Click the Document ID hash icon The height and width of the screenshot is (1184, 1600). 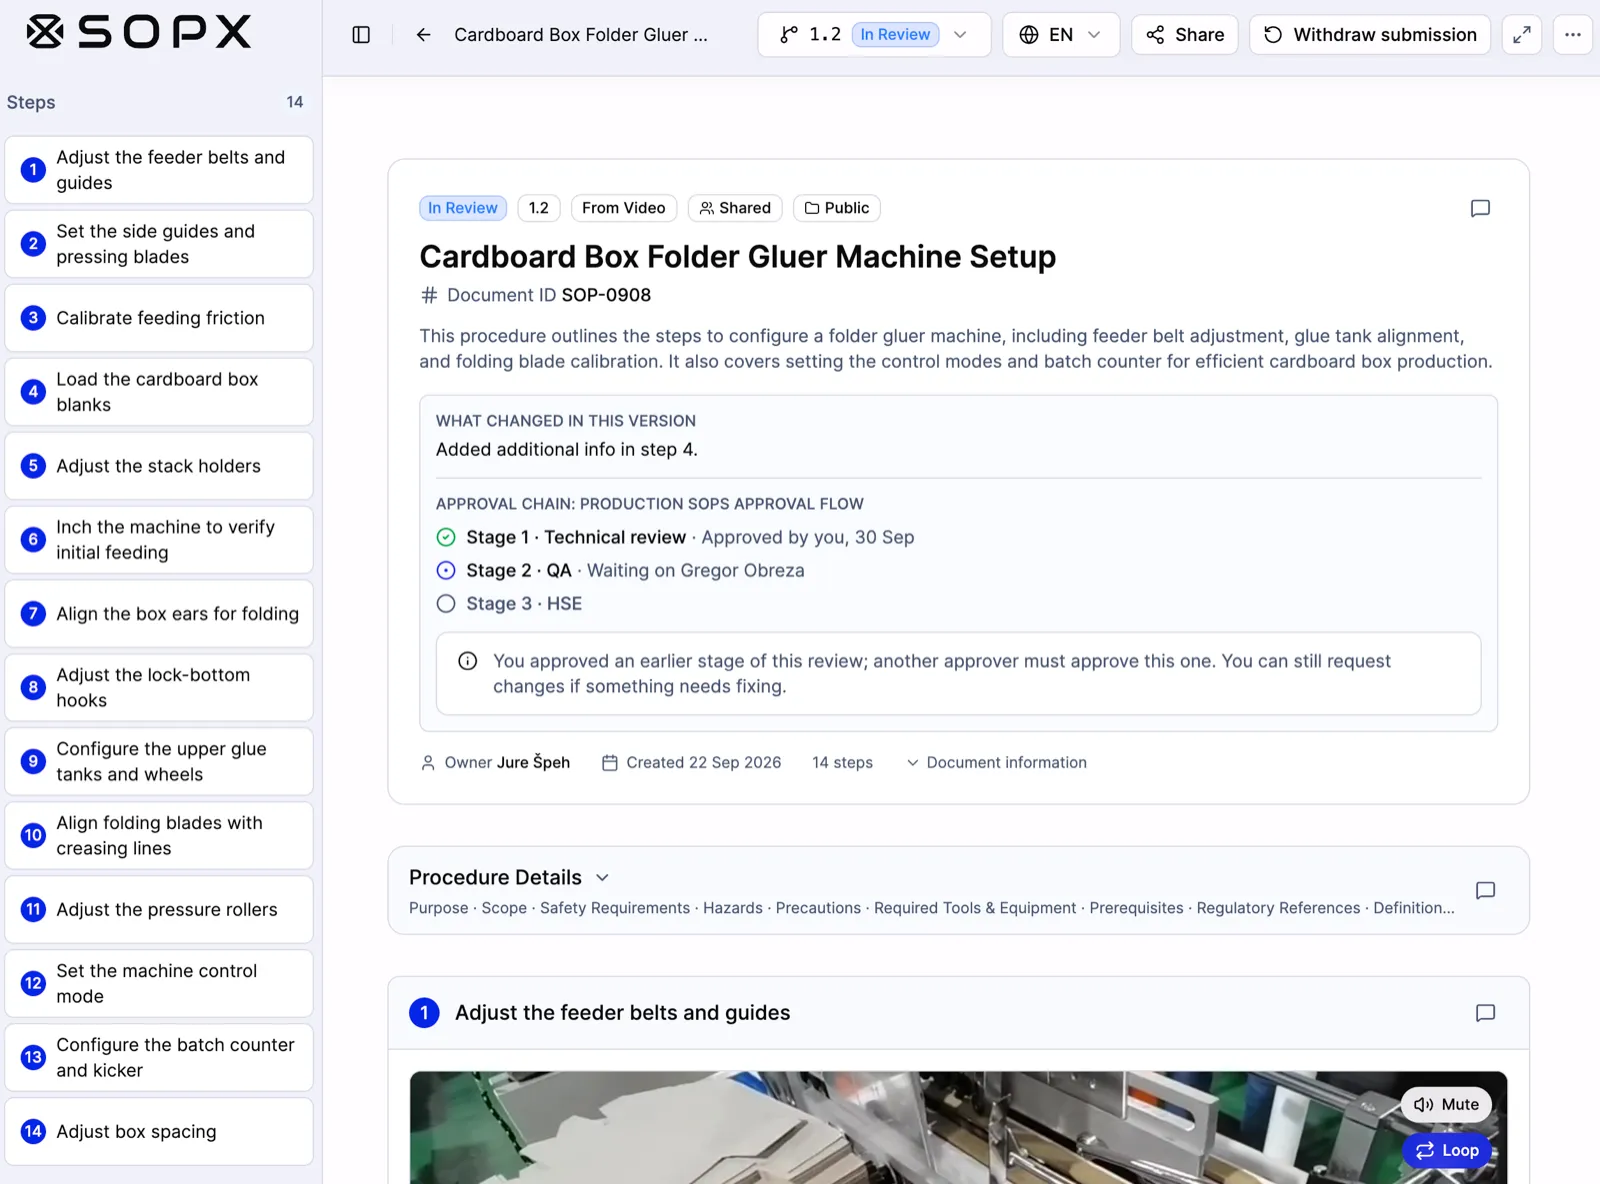[x=429, y=295]
